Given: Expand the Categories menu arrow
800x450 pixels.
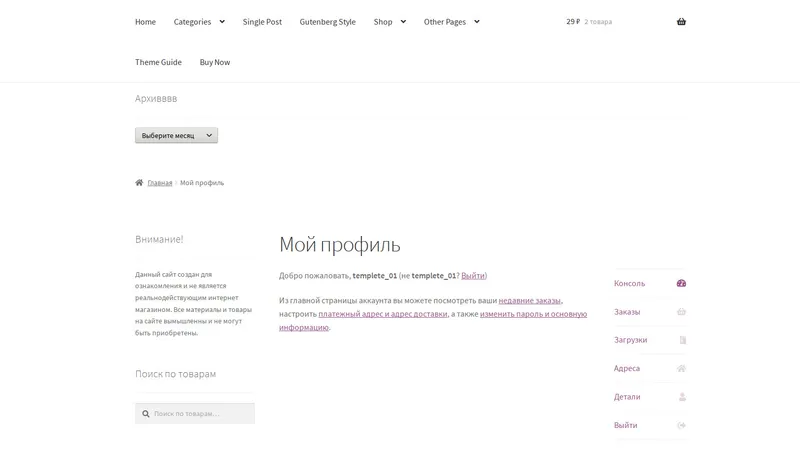Looking at the screenshot, I should click(x=222, y=21).
